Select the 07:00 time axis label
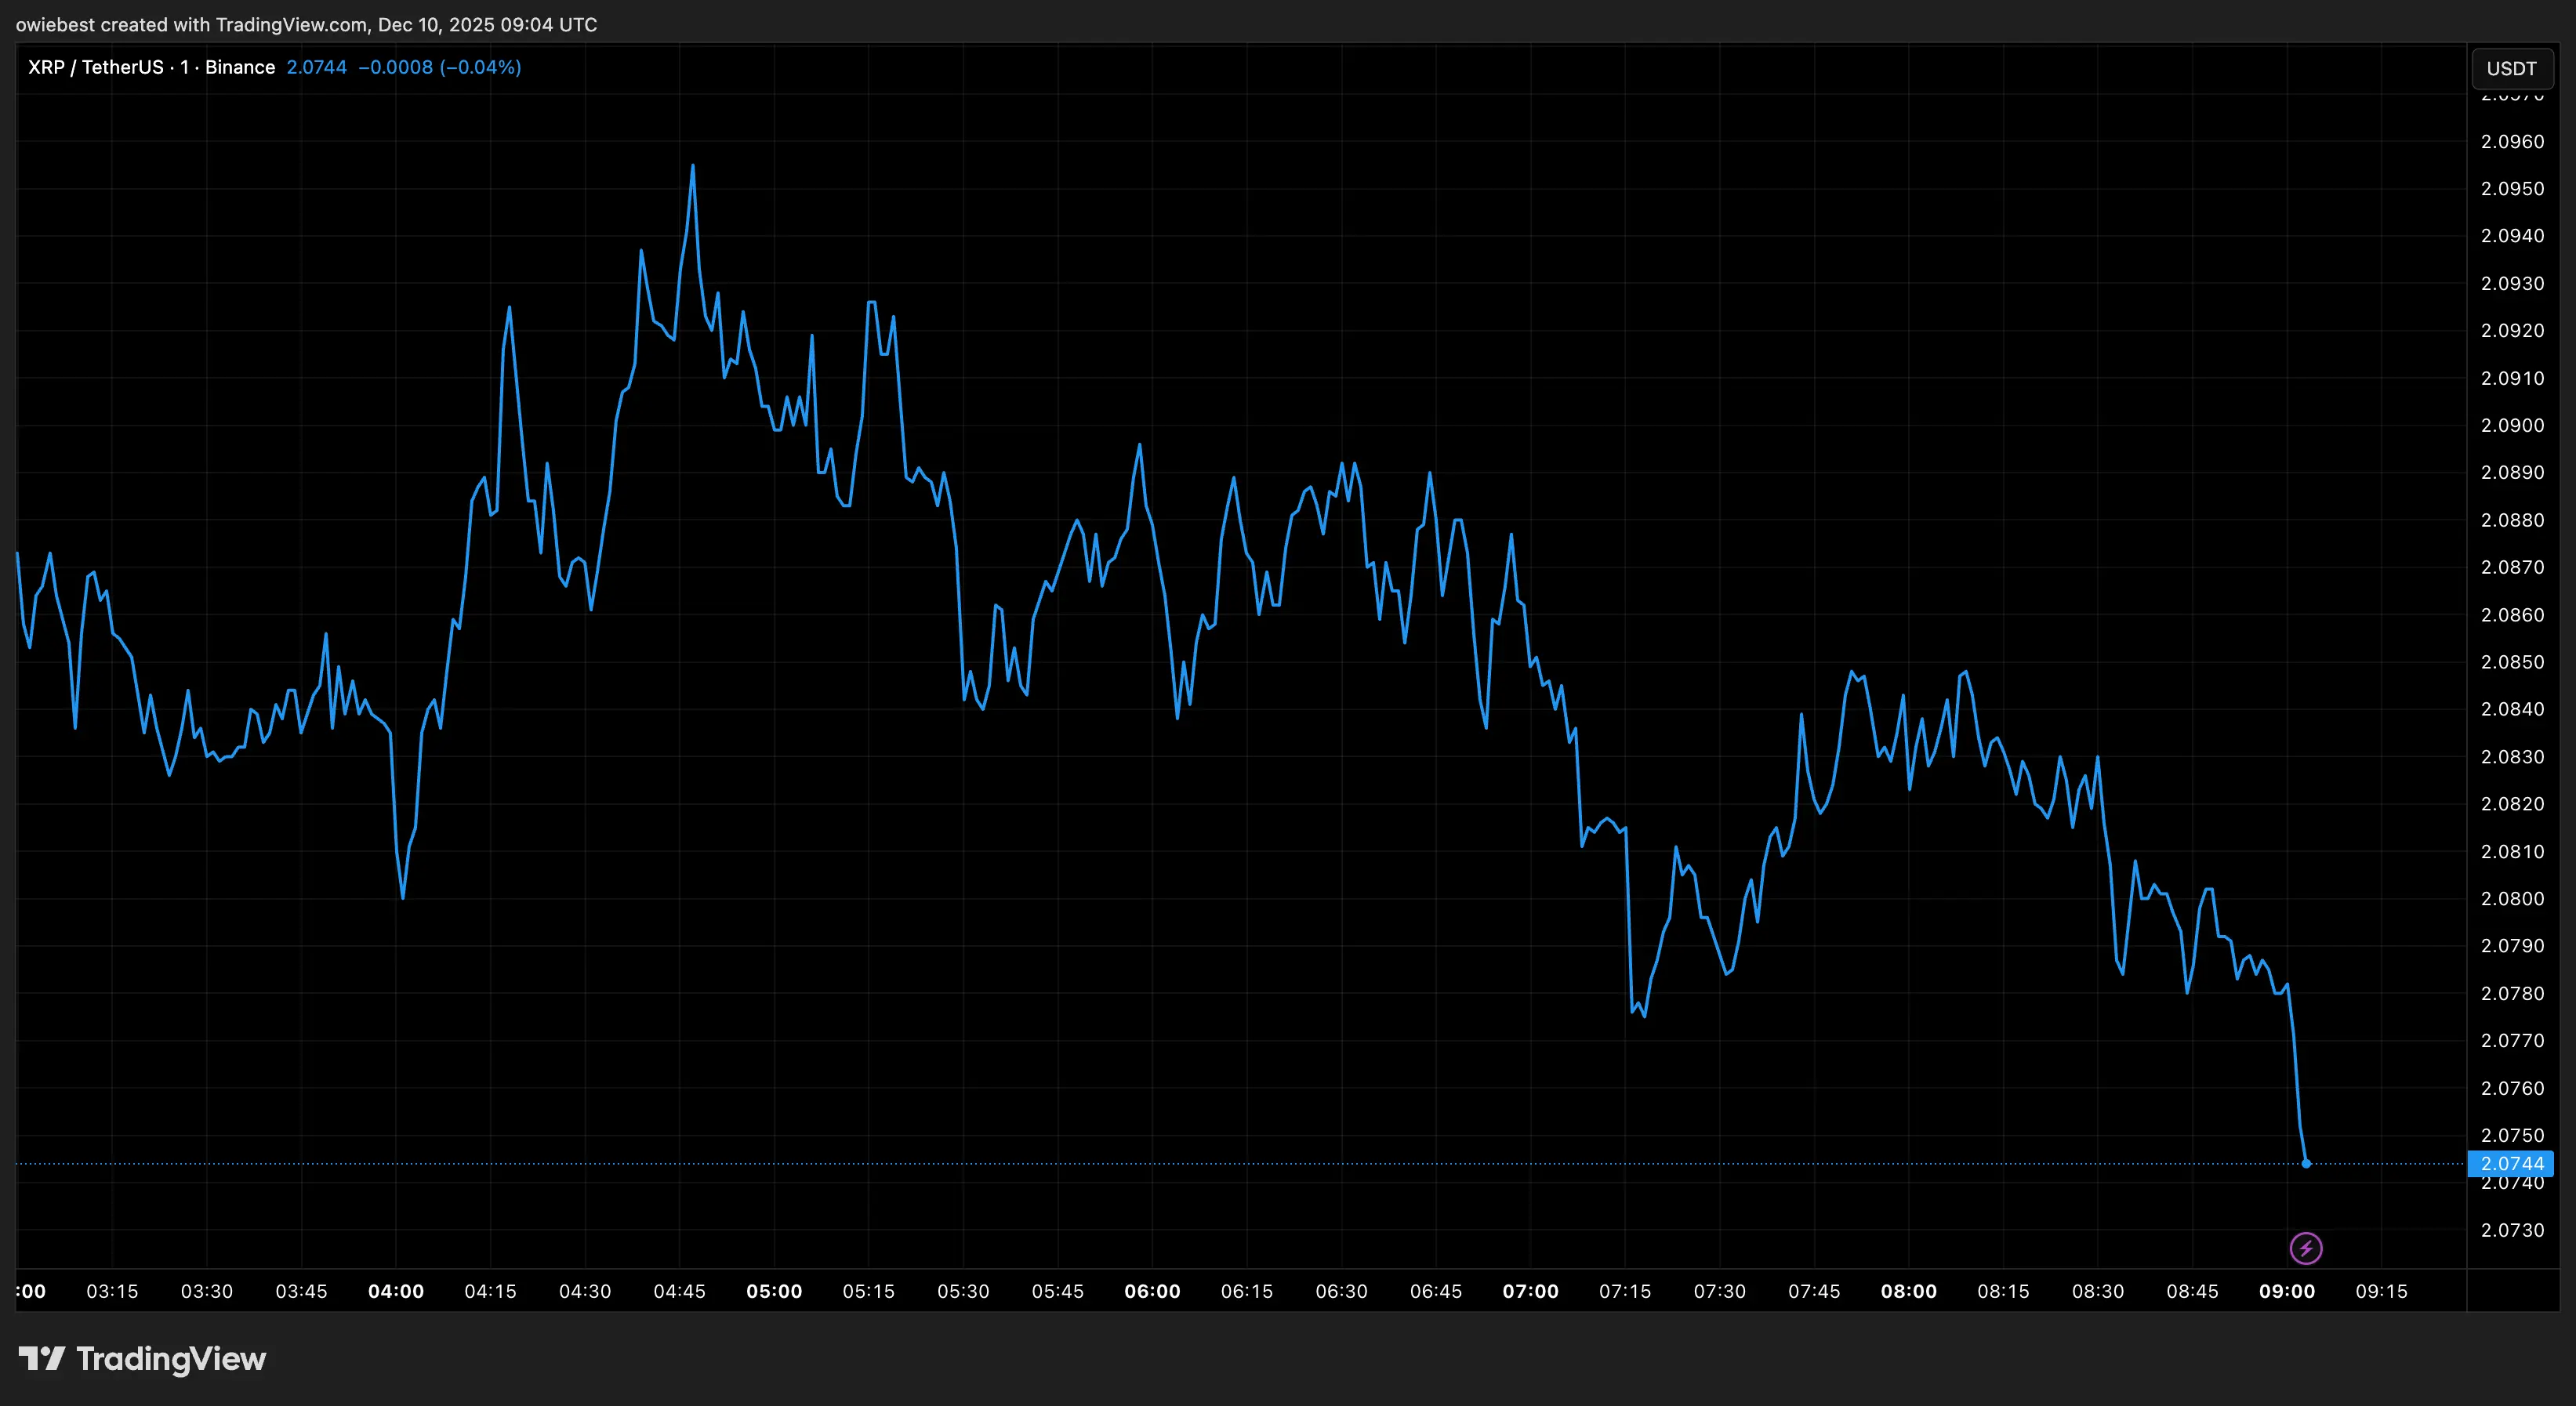The width and height of the screenshot is (2576, 1406). [x=1530, y=1291]
